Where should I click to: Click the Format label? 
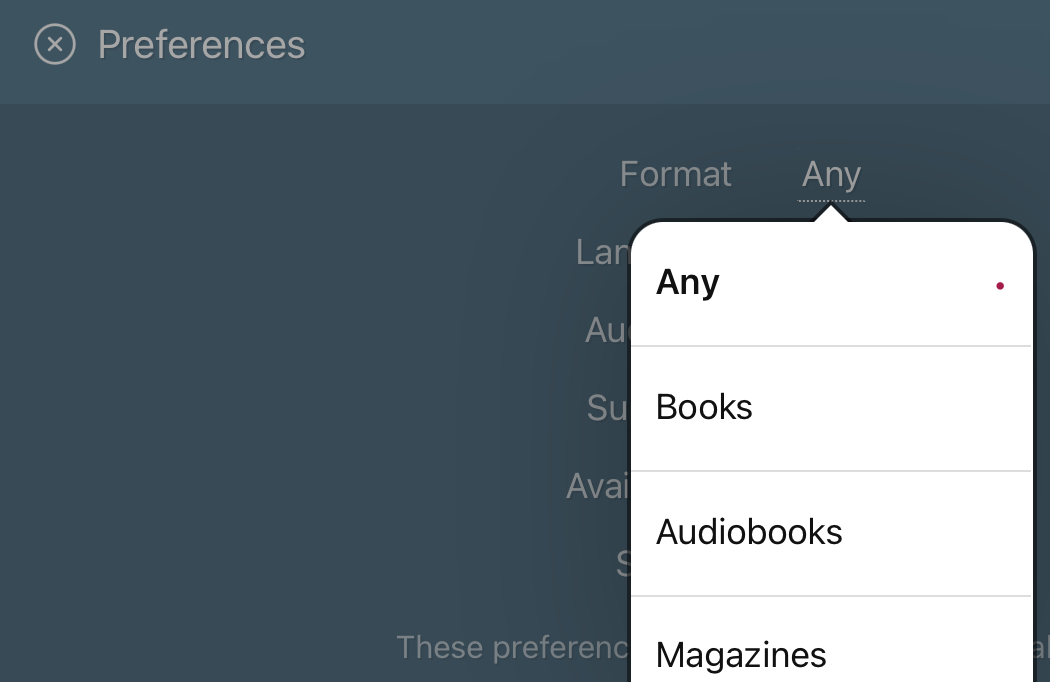(675, 174)
